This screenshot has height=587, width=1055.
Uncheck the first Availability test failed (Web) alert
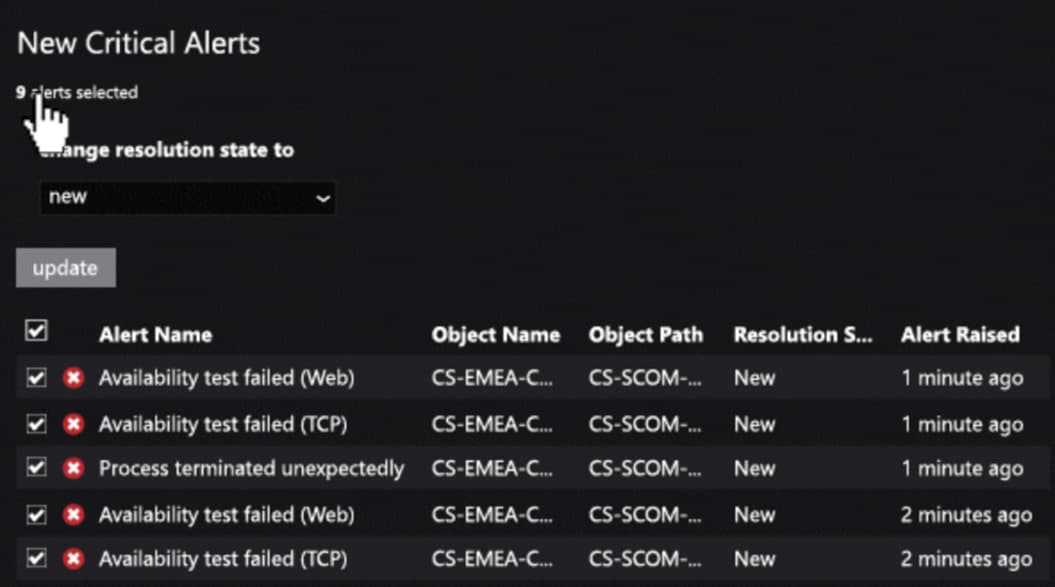tap(36, 378)
